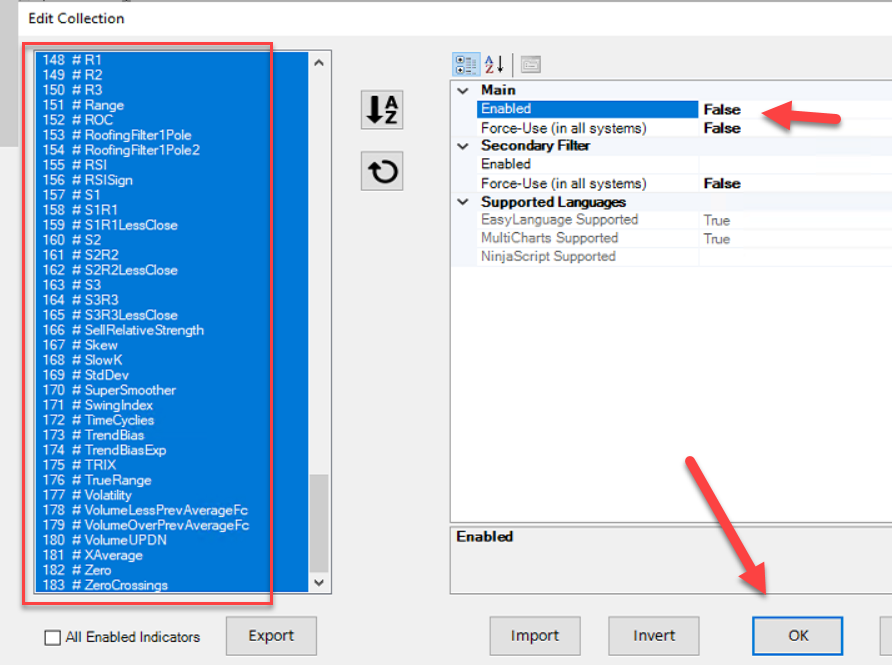Viewport: 892px width, 665px height.
Task: Toggle All Enabled Indicators checkbox
Action: tap(53, 637)
